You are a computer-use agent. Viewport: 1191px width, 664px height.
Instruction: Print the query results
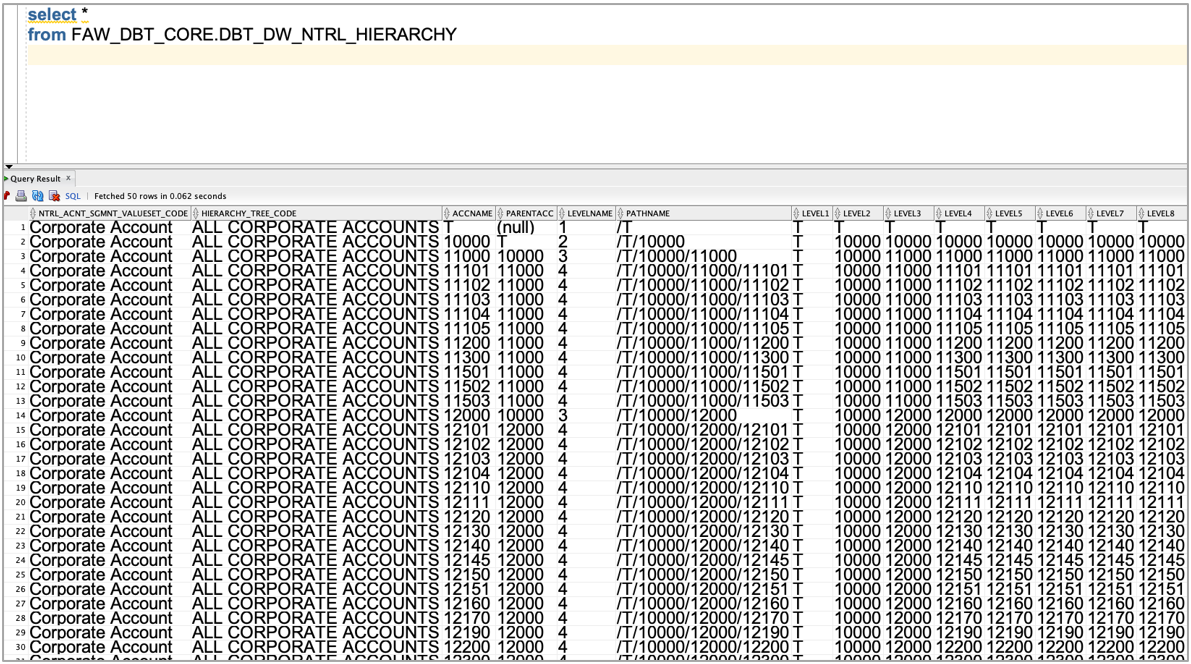23,196
